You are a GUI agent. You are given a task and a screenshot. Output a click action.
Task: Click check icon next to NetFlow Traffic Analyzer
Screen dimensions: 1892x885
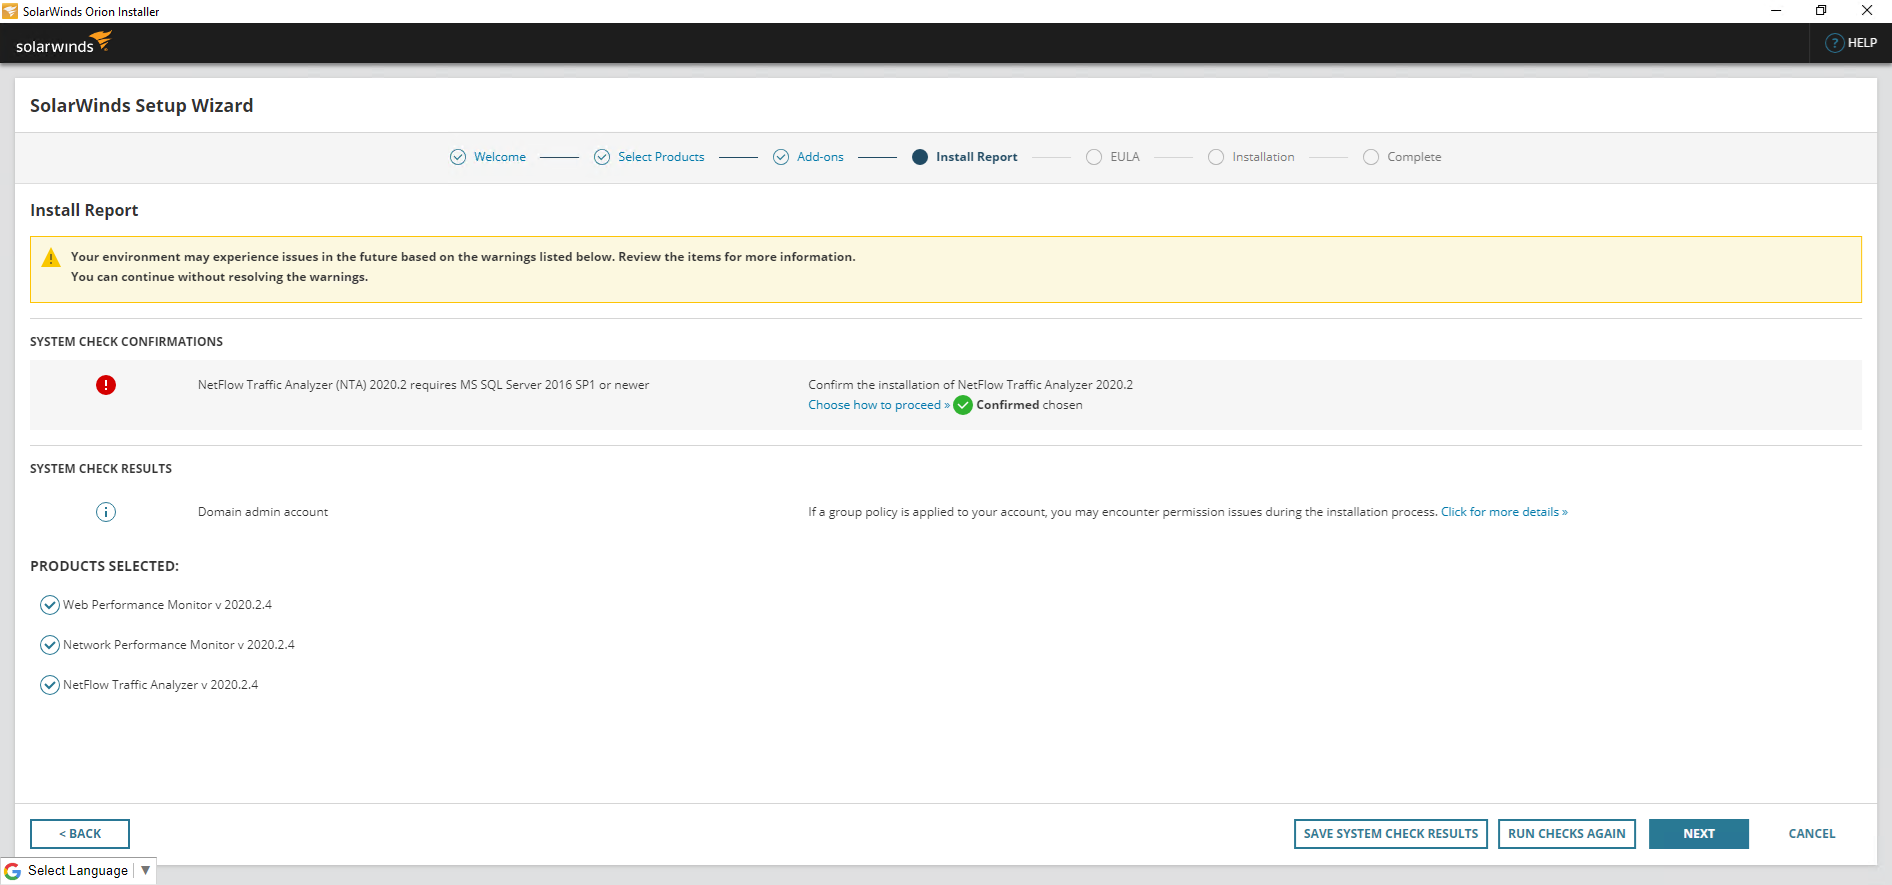coord(49,685)
